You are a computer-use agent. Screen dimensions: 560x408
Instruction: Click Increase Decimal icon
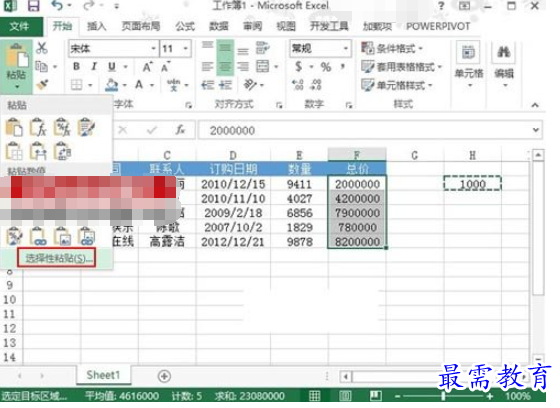298,85
